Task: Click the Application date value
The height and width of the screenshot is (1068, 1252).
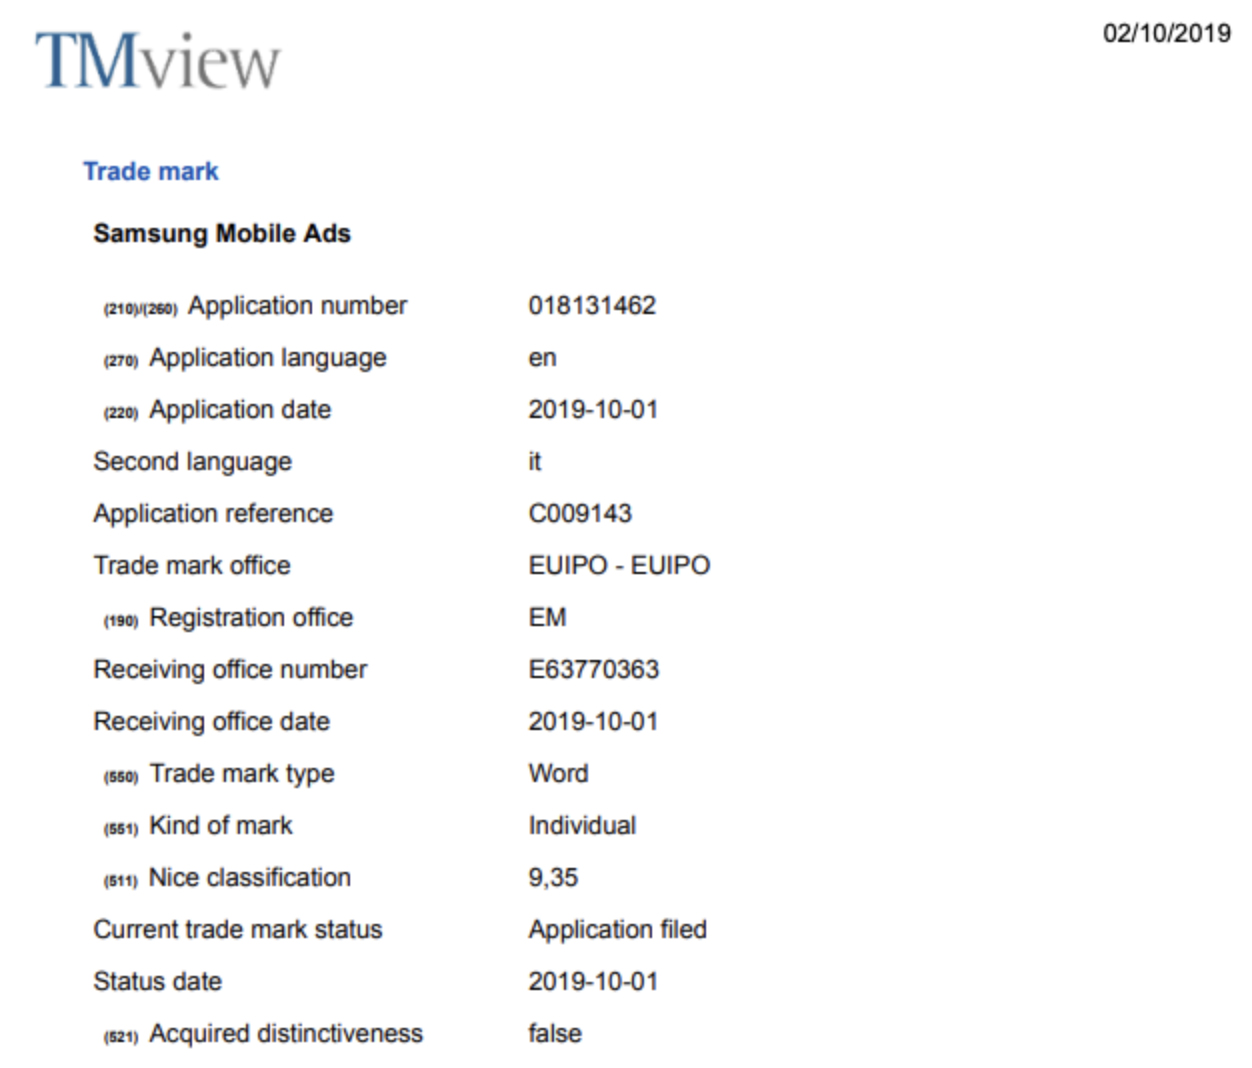Action: [593, 409]
